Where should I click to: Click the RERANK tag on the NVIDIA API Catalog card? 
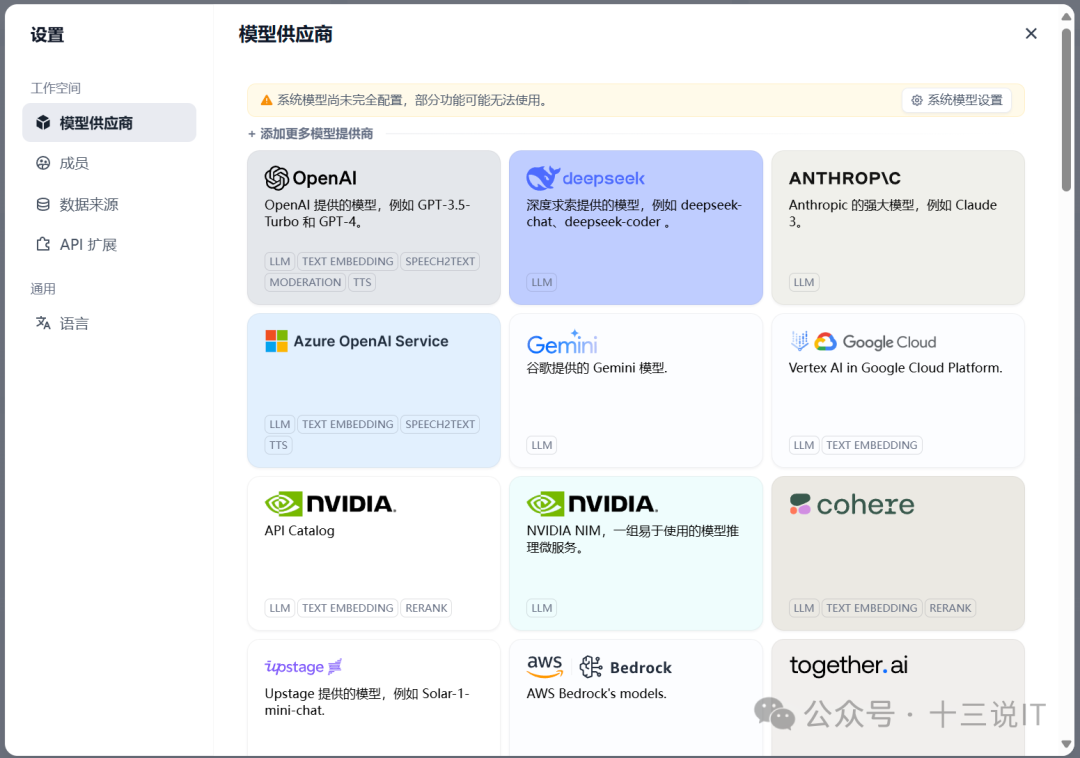click(x=426, y=608)
